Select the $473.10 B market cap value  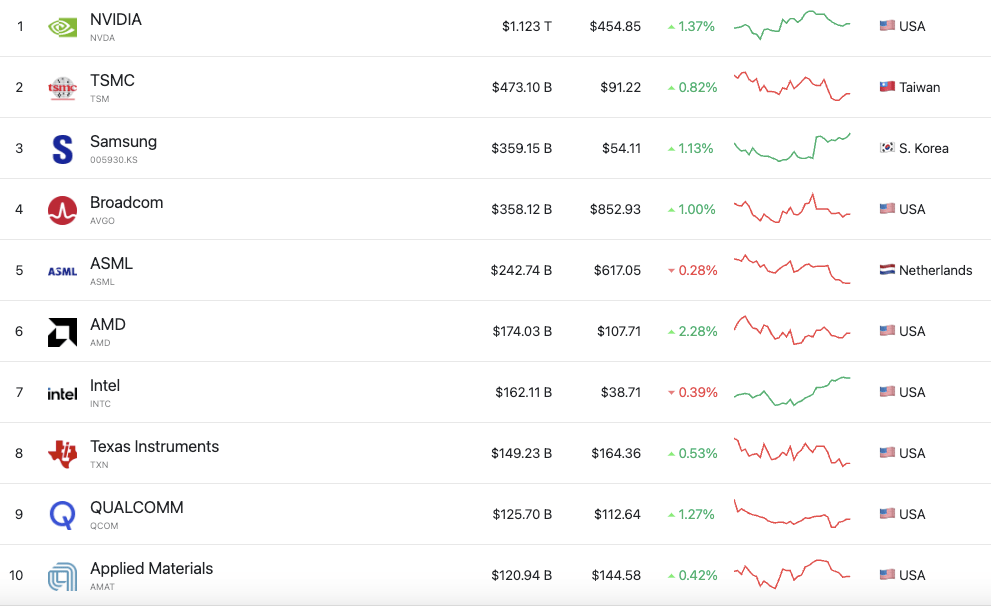tap(522, 87)
